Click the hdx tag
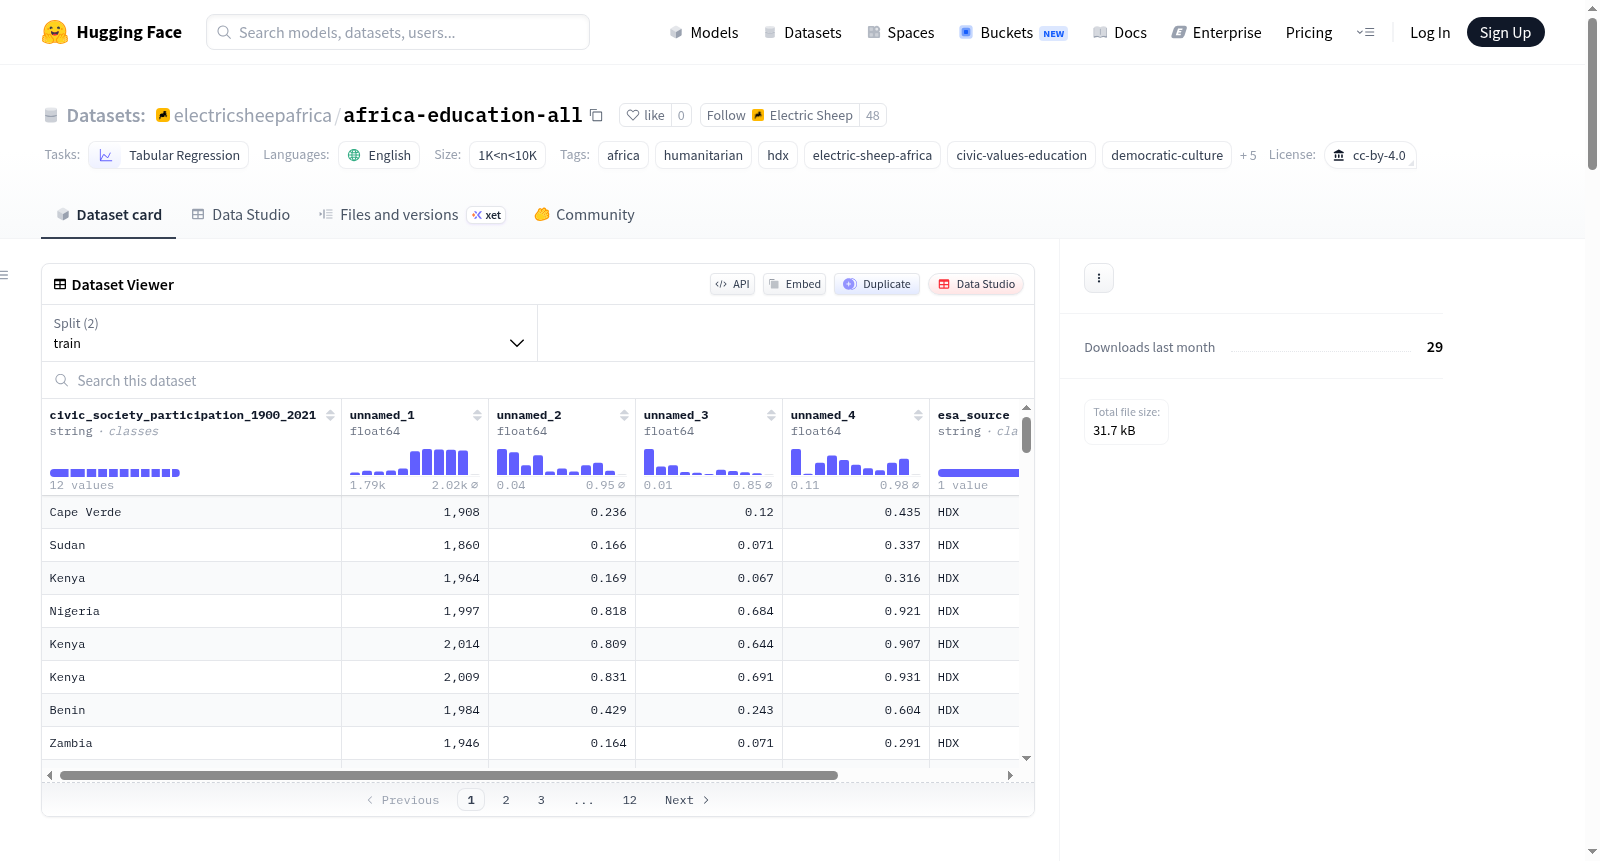The width and height of the screenshot is (1600, 861). pos(778,155)
